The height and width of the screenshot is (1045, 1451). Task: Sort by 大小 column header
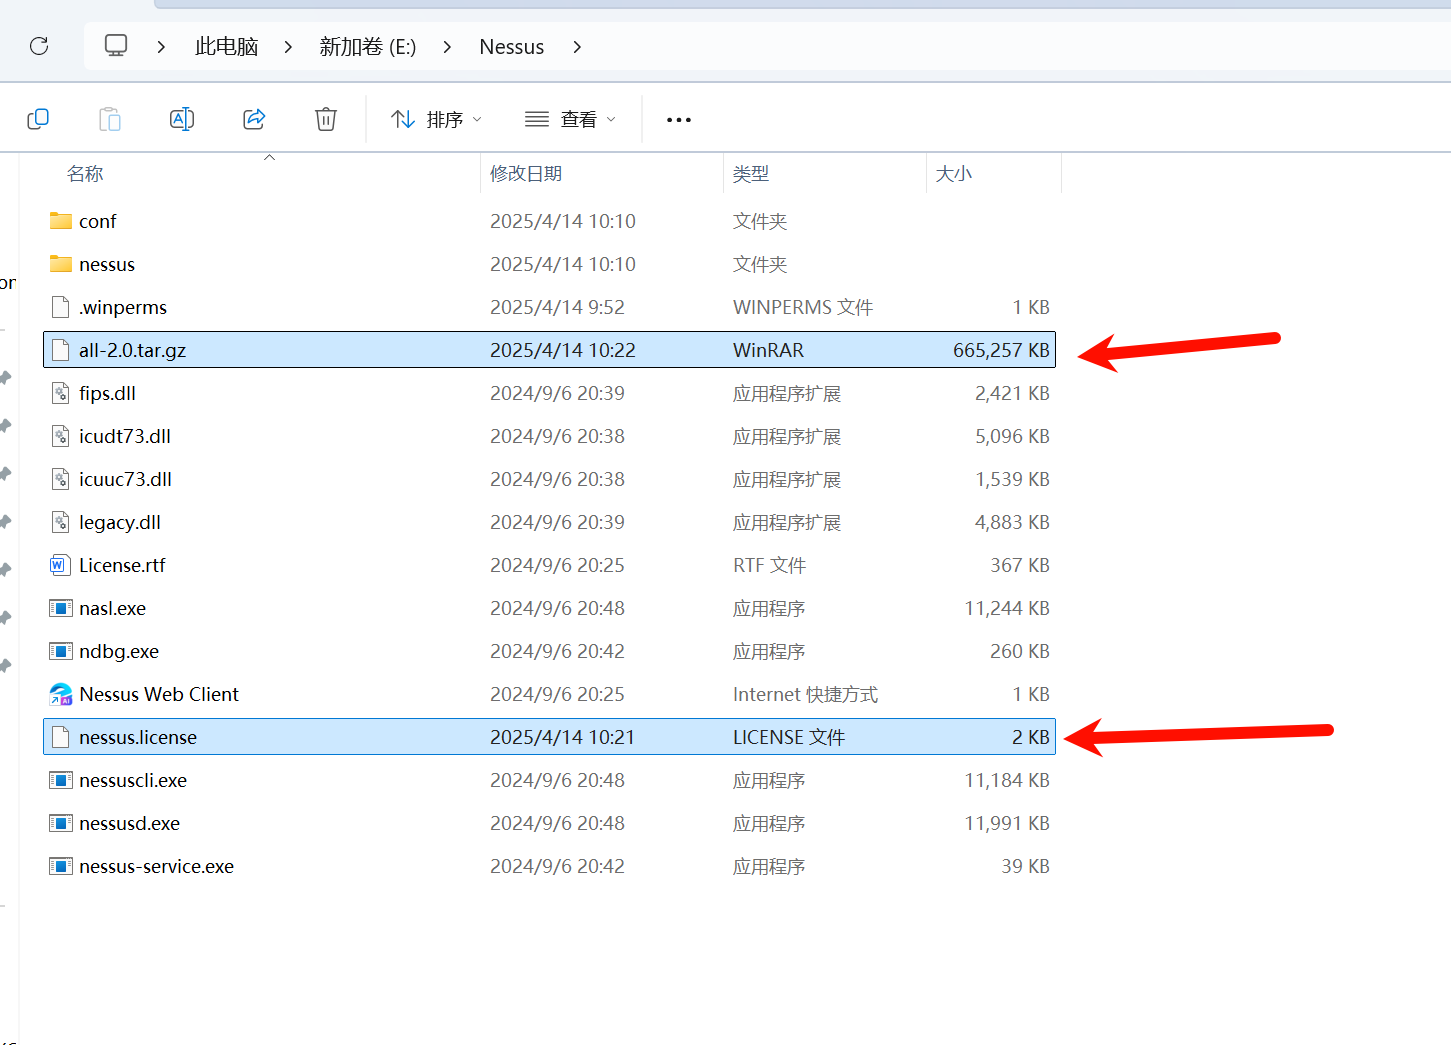(954, 174)
